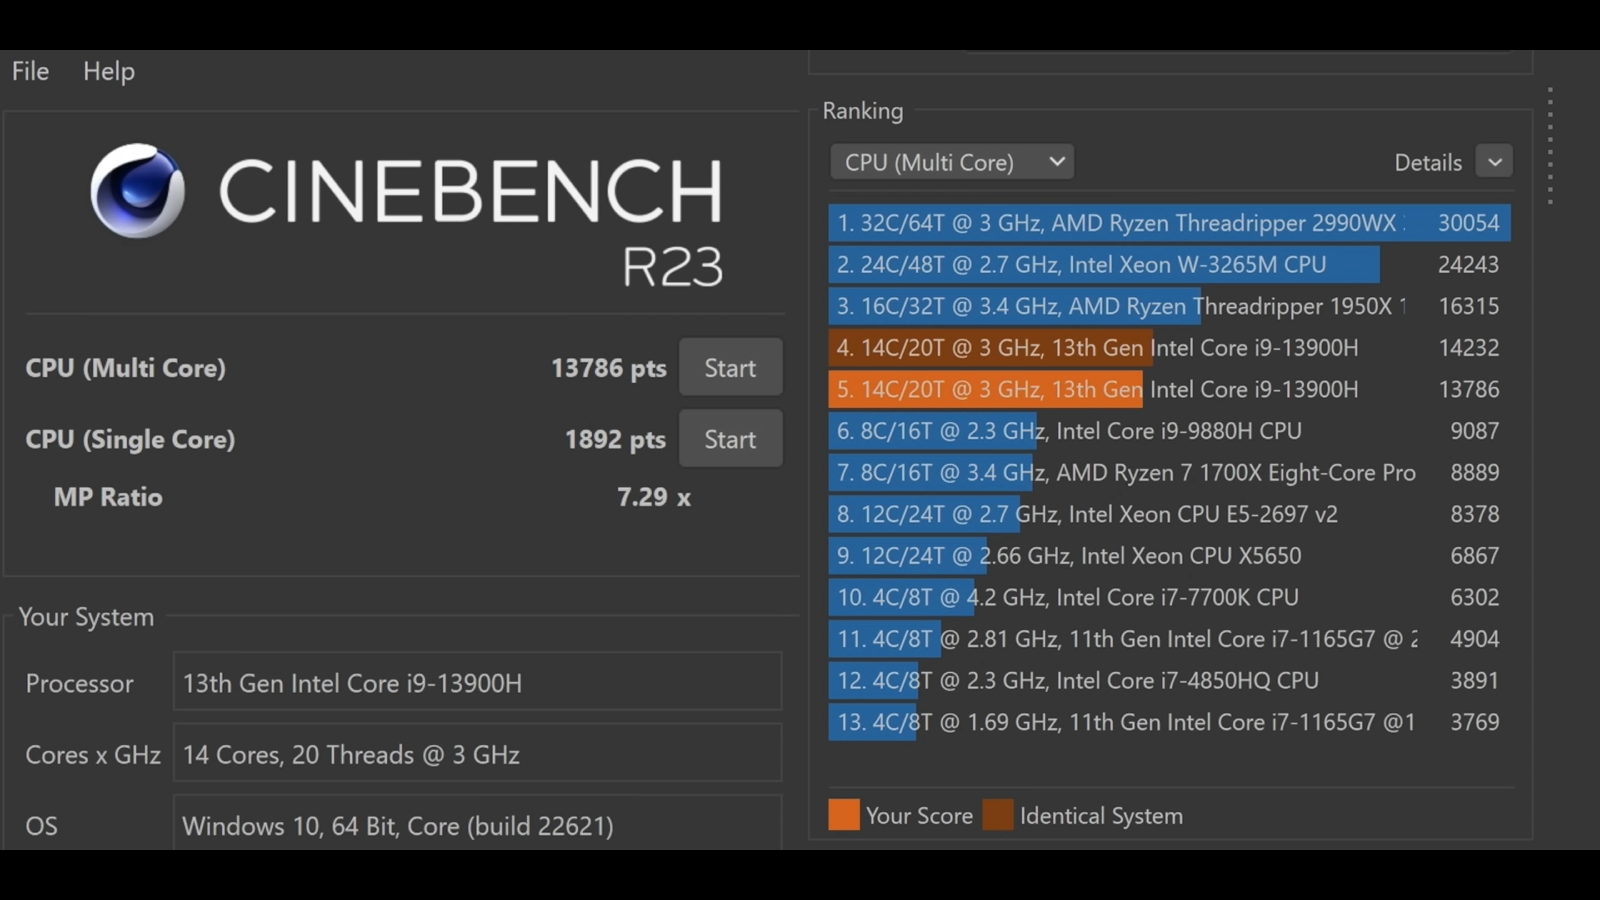The image size is (1600, 900).
Task: Click the brown Identical System swatch
Action: 997,815
